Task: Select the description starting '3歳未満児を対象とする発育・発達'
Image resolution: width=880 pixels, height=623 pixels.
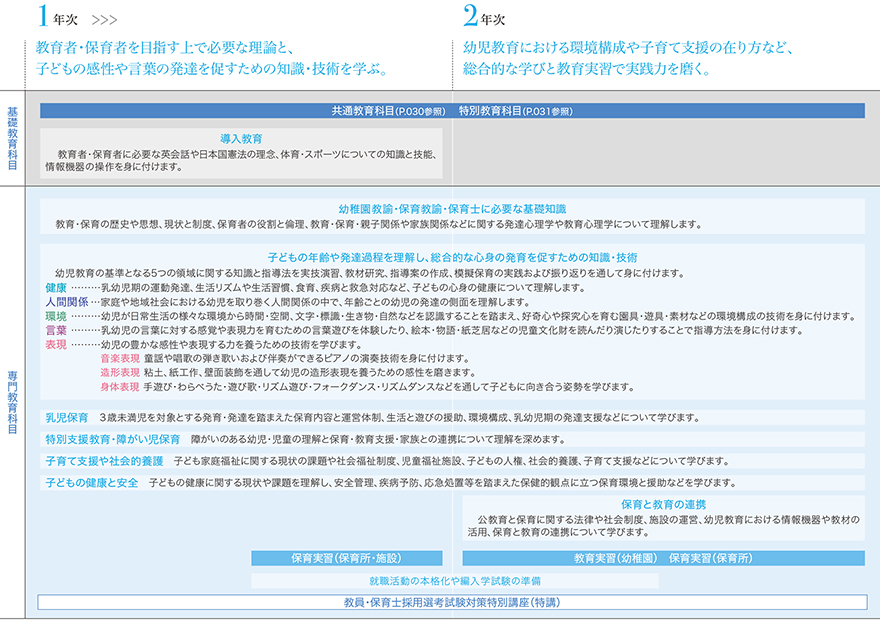Action: click(x=400, y=418)
